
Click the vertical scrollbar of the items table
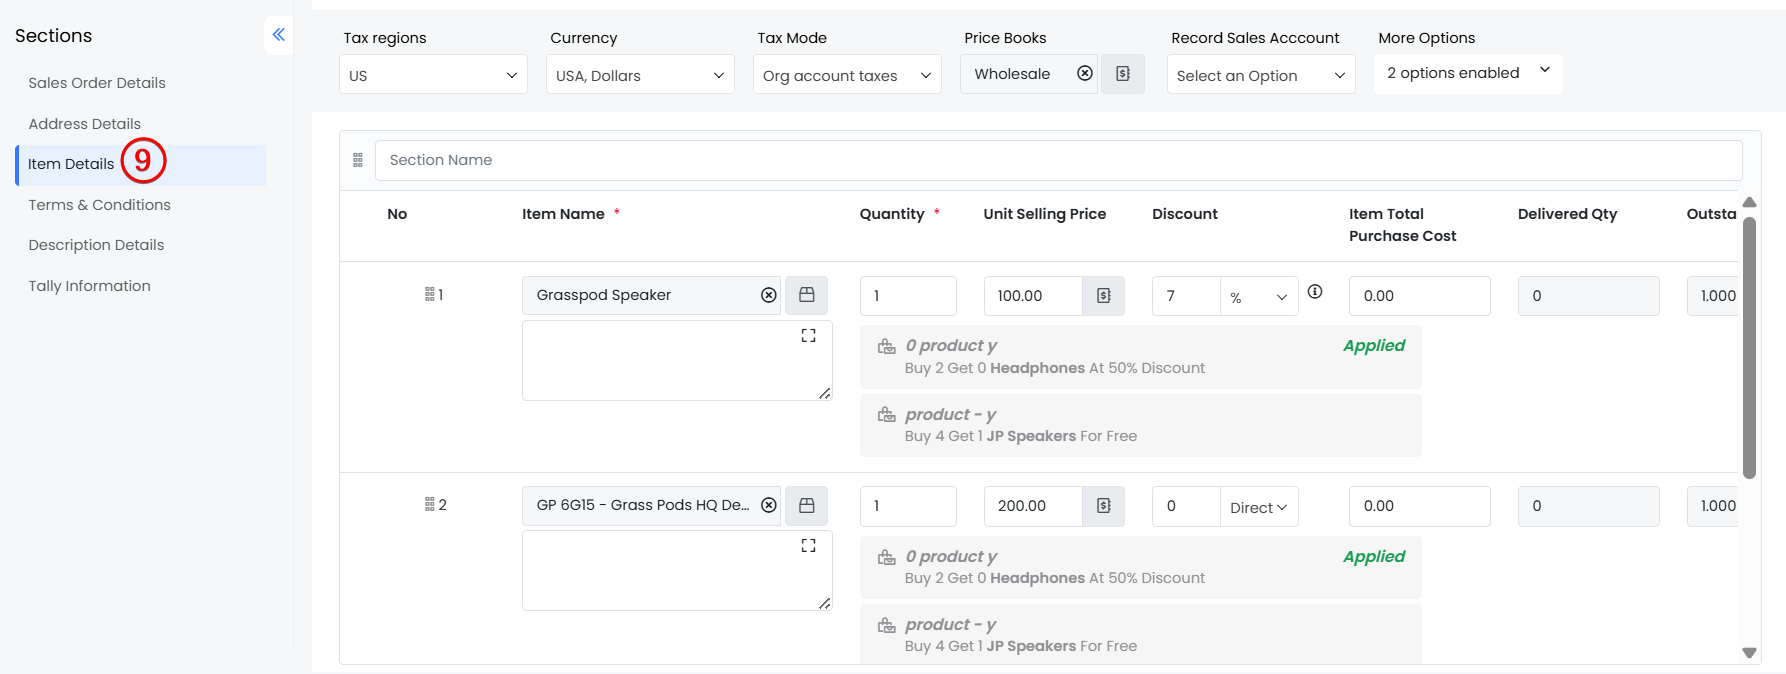click(x=1749, y=350)
